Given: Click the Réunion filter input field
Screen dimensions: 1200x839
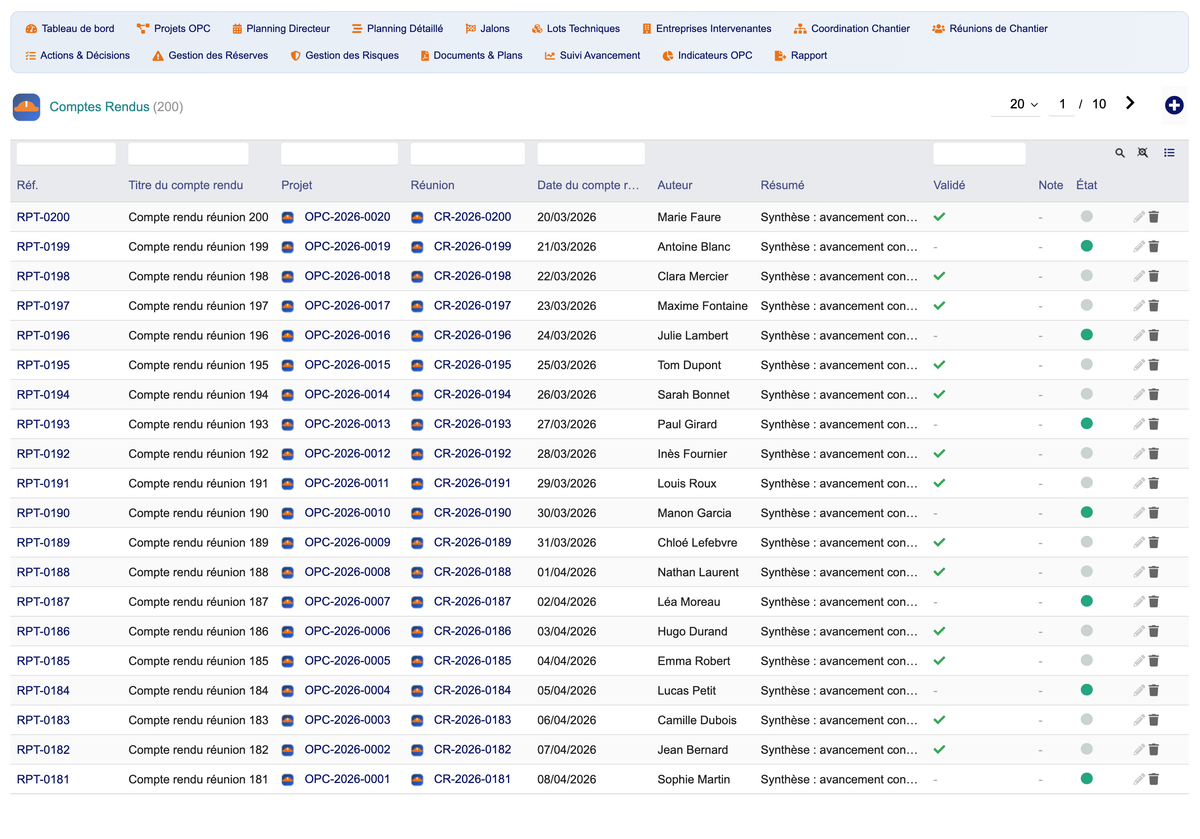Looking at the screenshot, I should (x=467, y=154).
